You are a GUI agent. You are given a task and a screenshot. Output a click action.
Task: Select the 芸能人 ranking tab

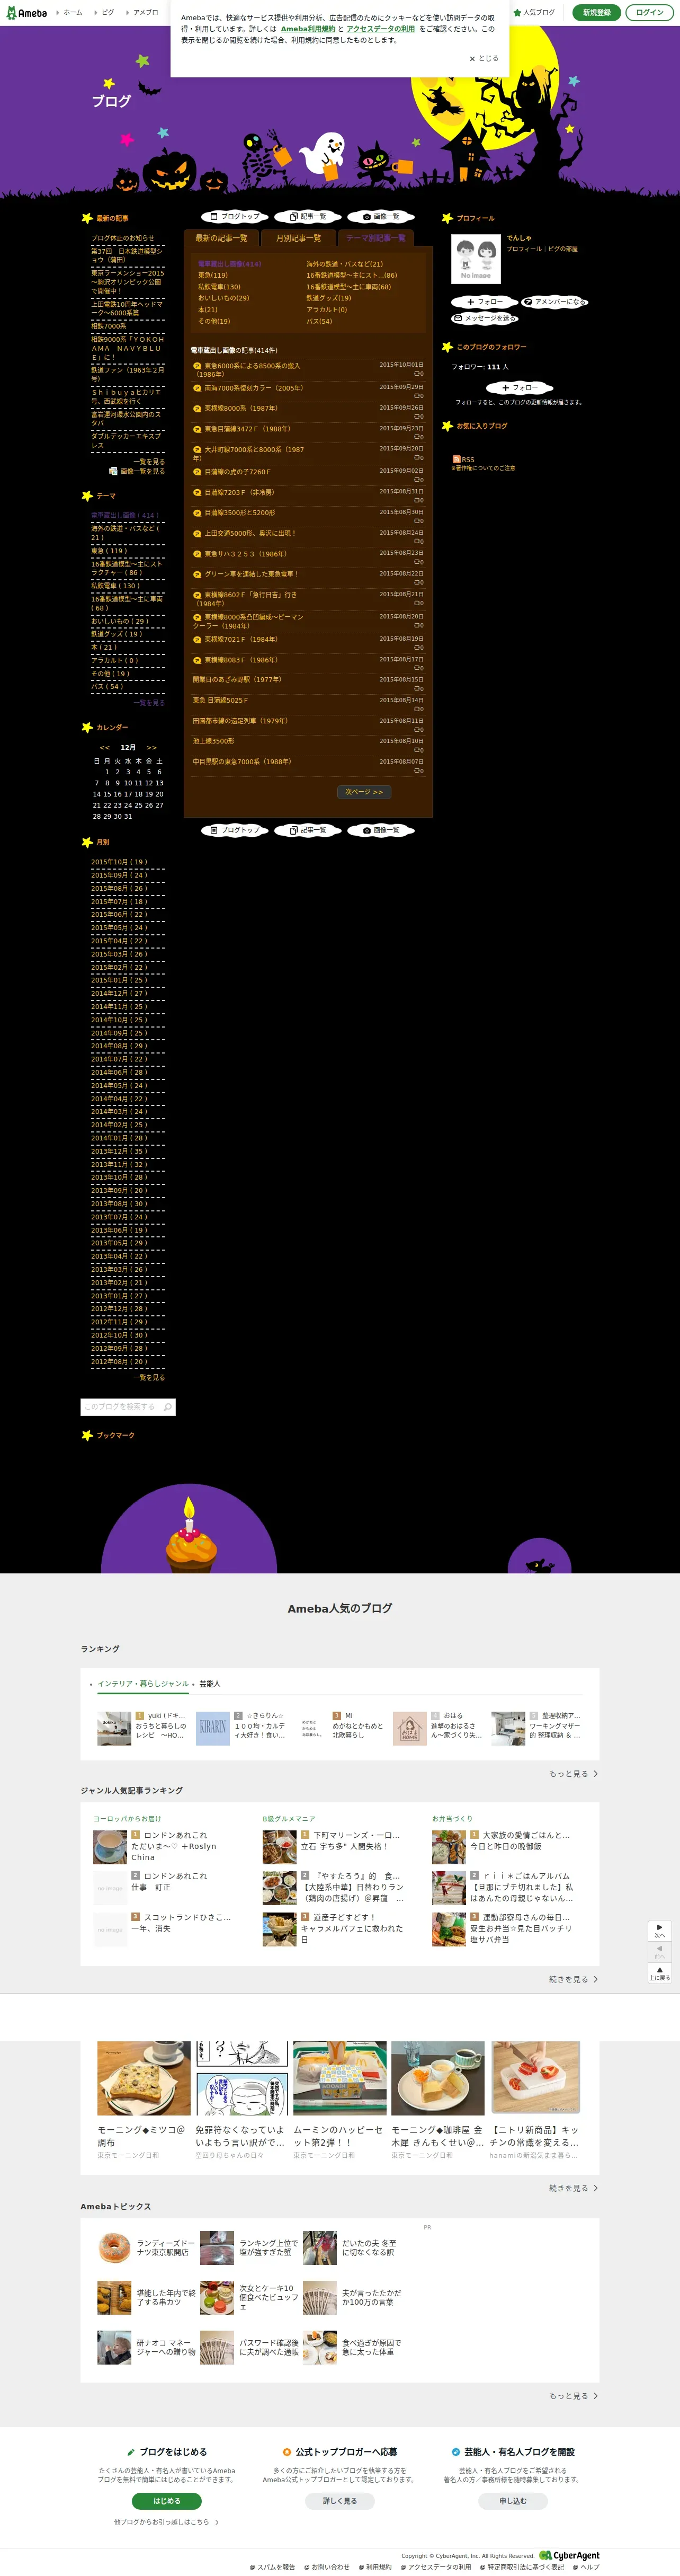(x=210, y=1684)
